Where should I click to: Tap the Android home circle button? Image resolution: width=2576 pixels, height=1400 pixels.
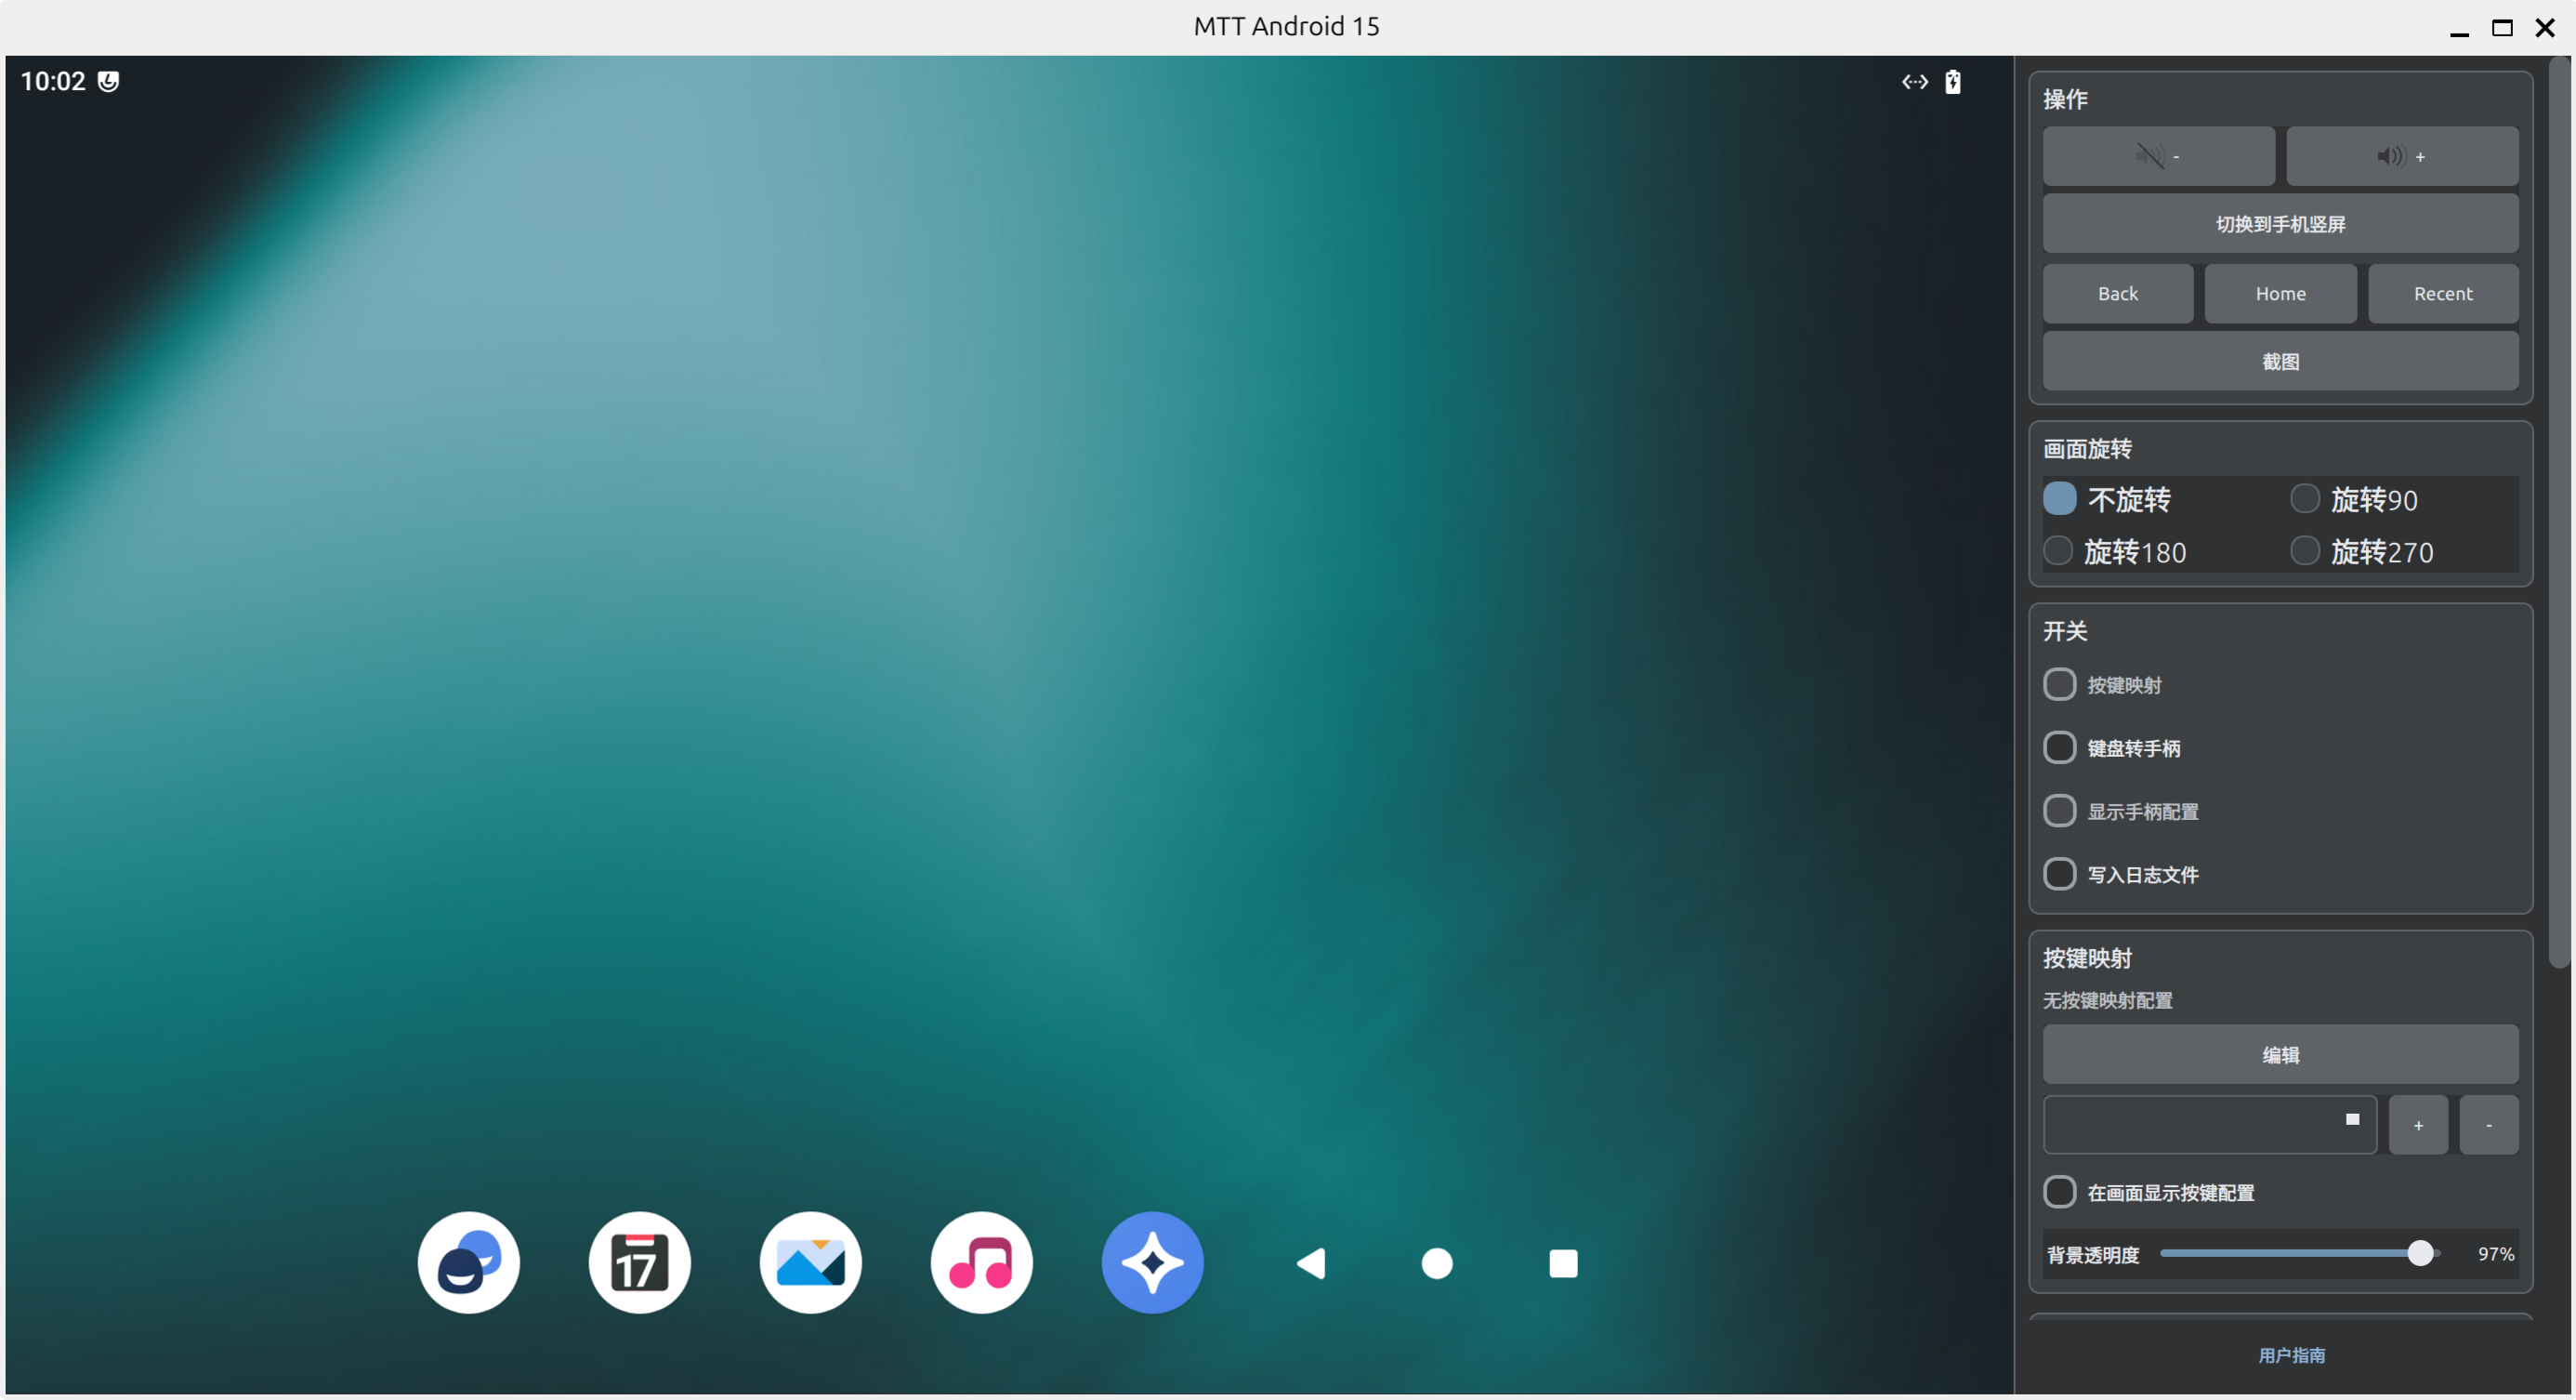tap(1437, 1263)
